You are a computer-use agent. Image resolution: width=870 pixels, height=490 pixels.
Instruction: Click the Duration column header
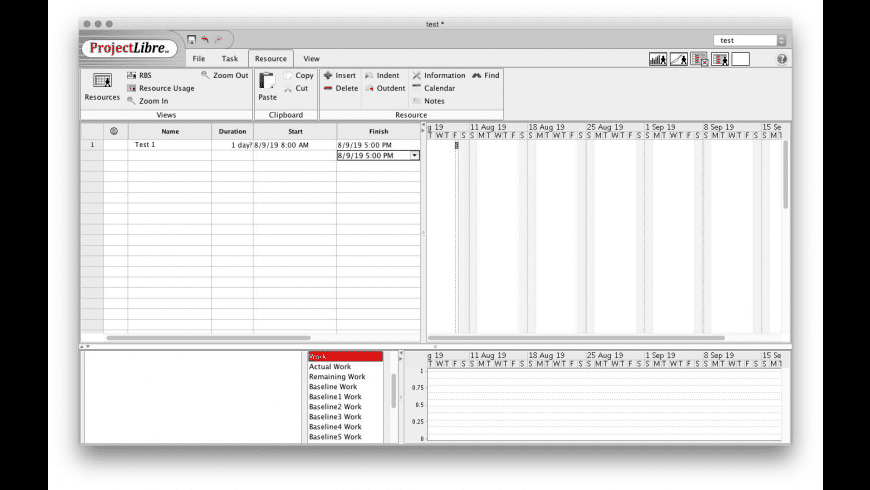coord(232,132)
